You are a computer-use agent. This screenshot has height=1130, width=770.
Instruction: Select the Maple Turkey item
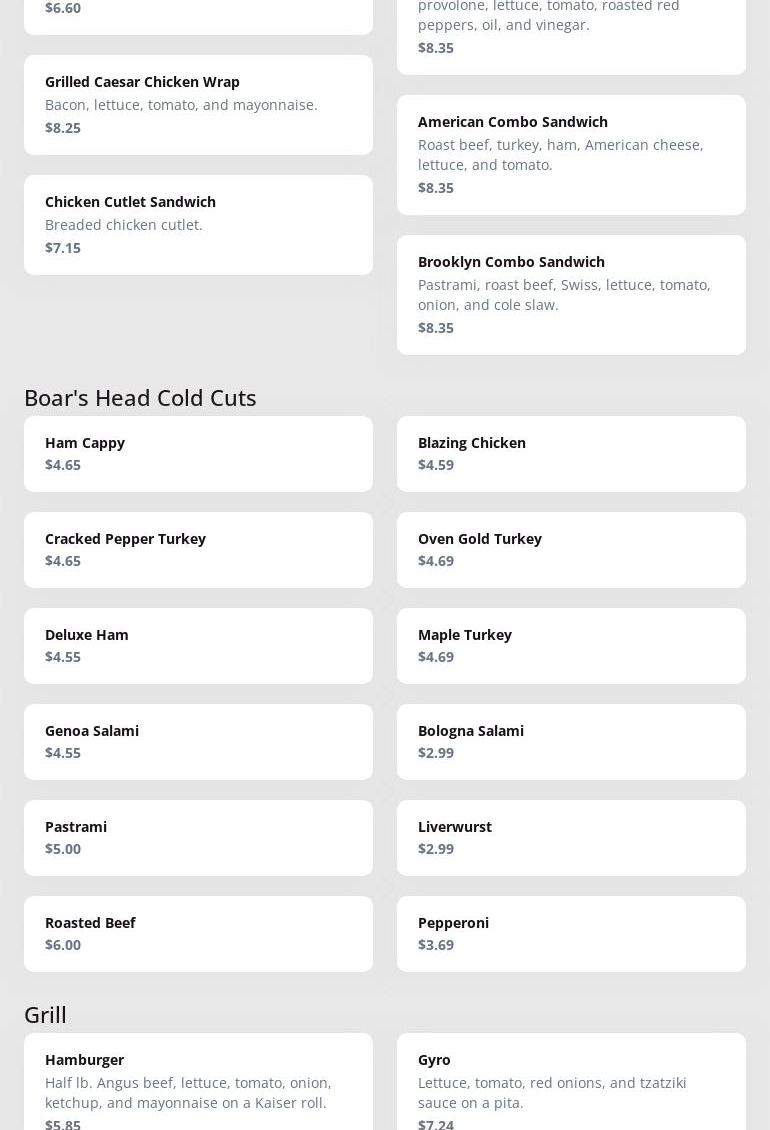tap(571, 645)
